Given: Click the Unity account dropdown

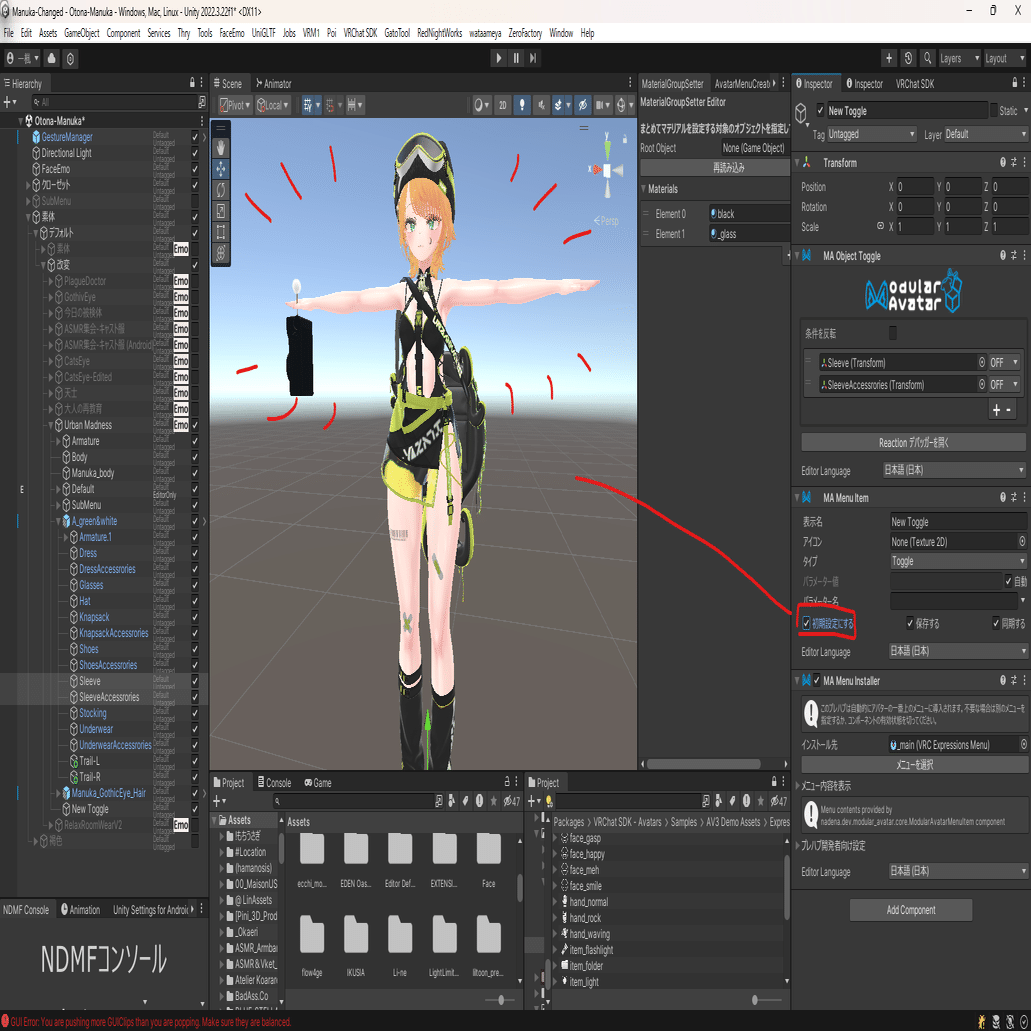Looking at the screenshot, I should tap(22, 58).
